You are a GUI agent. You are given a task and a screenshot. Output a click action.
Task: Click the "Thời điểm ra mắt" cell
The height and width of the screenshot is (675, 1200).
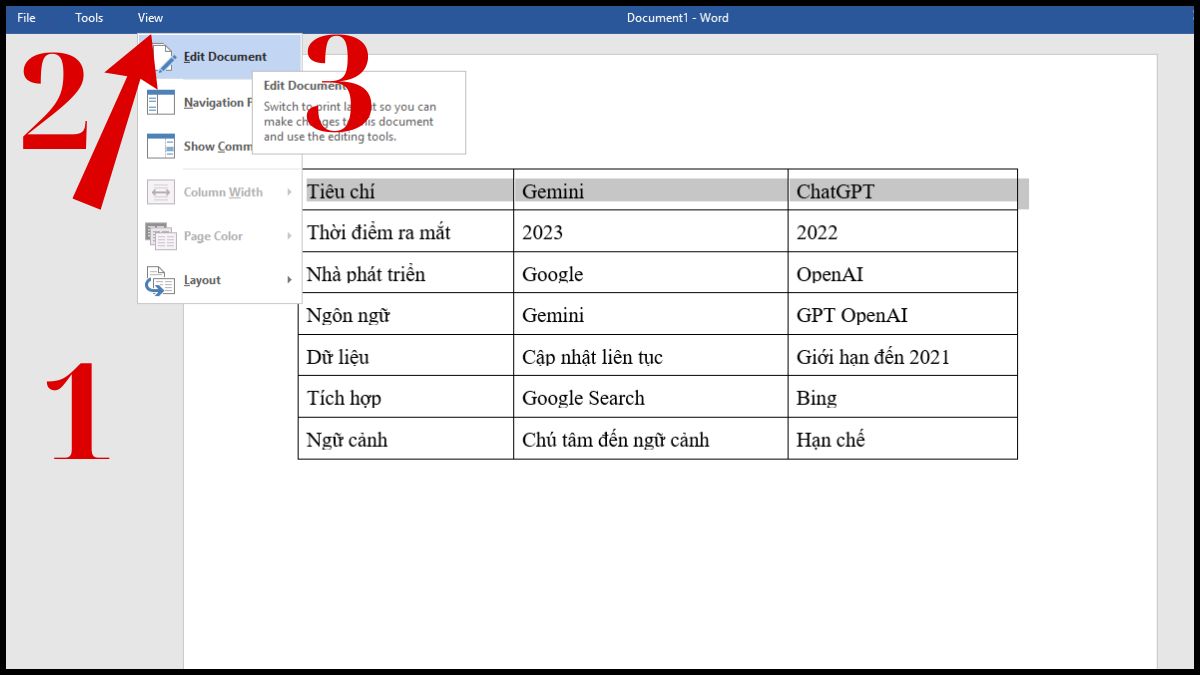click(x=406, y=232)
